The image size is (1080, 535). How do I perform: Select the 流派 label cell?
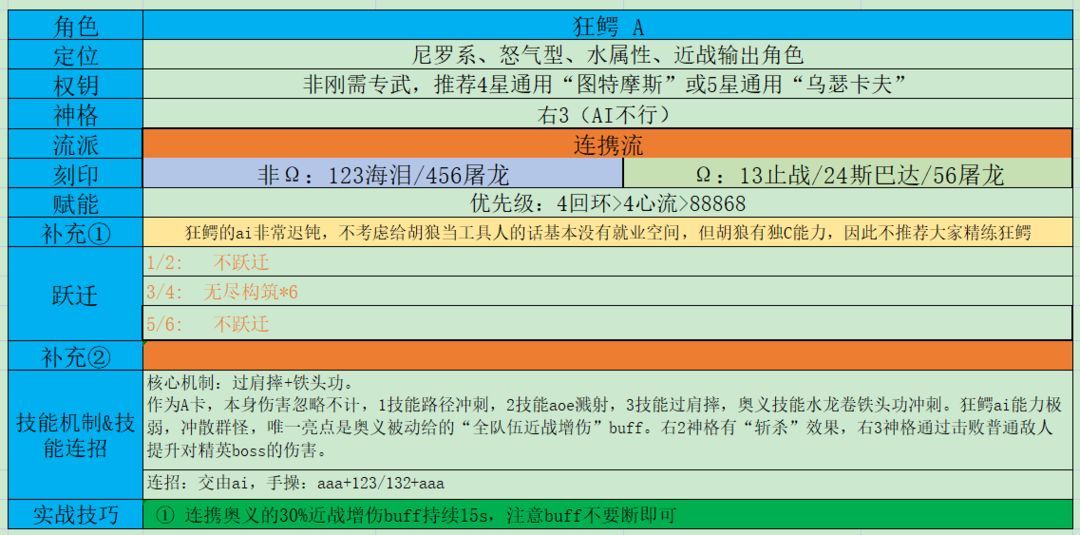coord(75,144)
